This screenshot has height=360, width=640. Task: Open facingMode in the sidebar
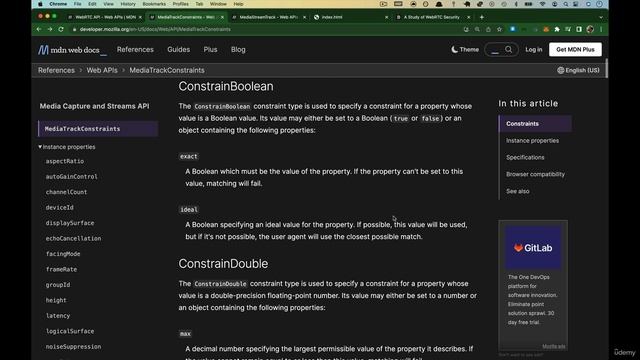click(x=63, y=254)
